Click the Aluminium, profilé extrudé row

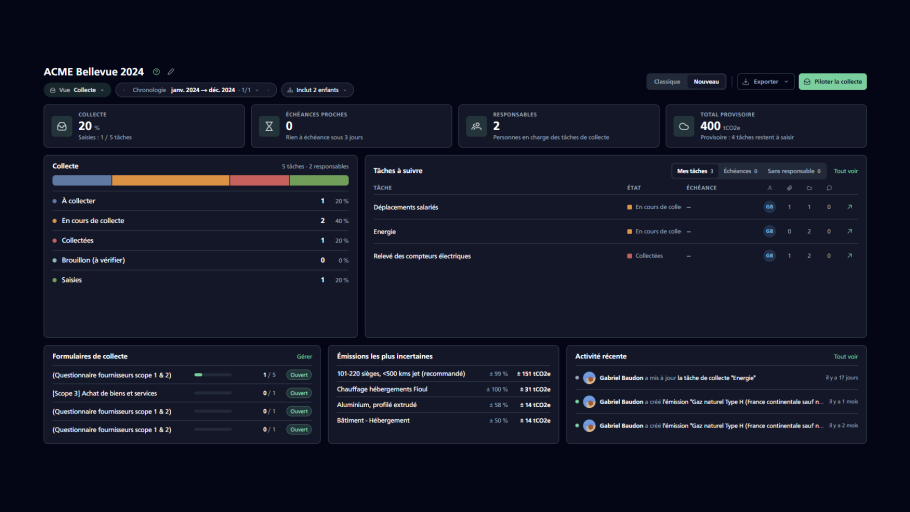pos(443,405)
